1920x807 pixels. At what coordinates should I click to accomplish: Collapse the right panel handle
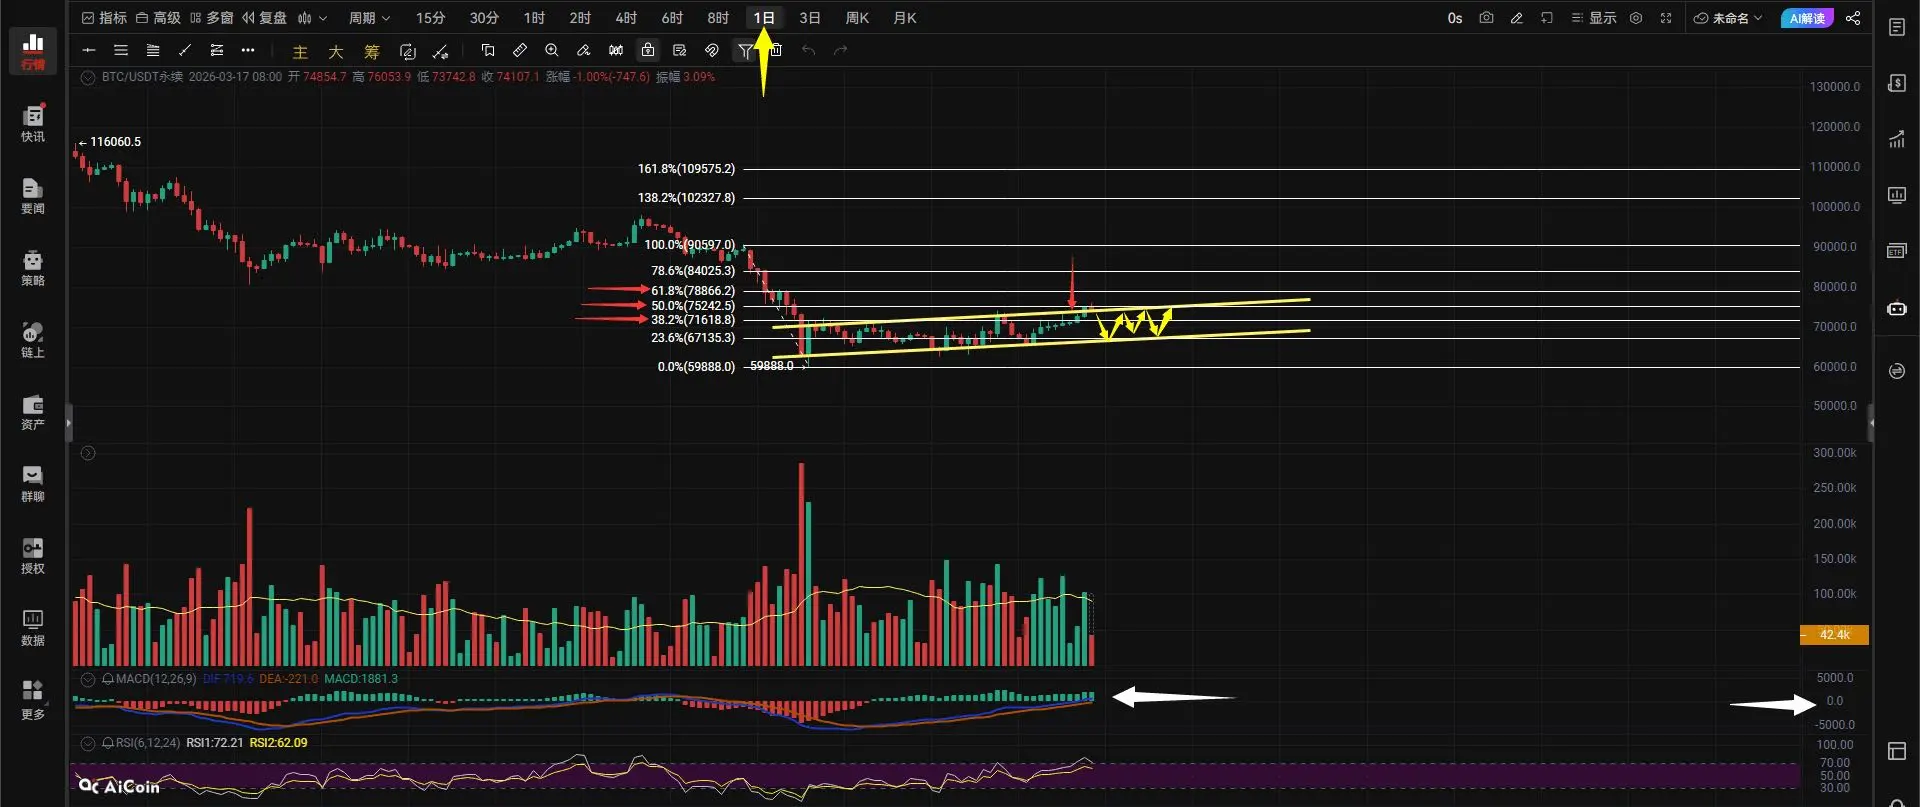point(1871,423)
